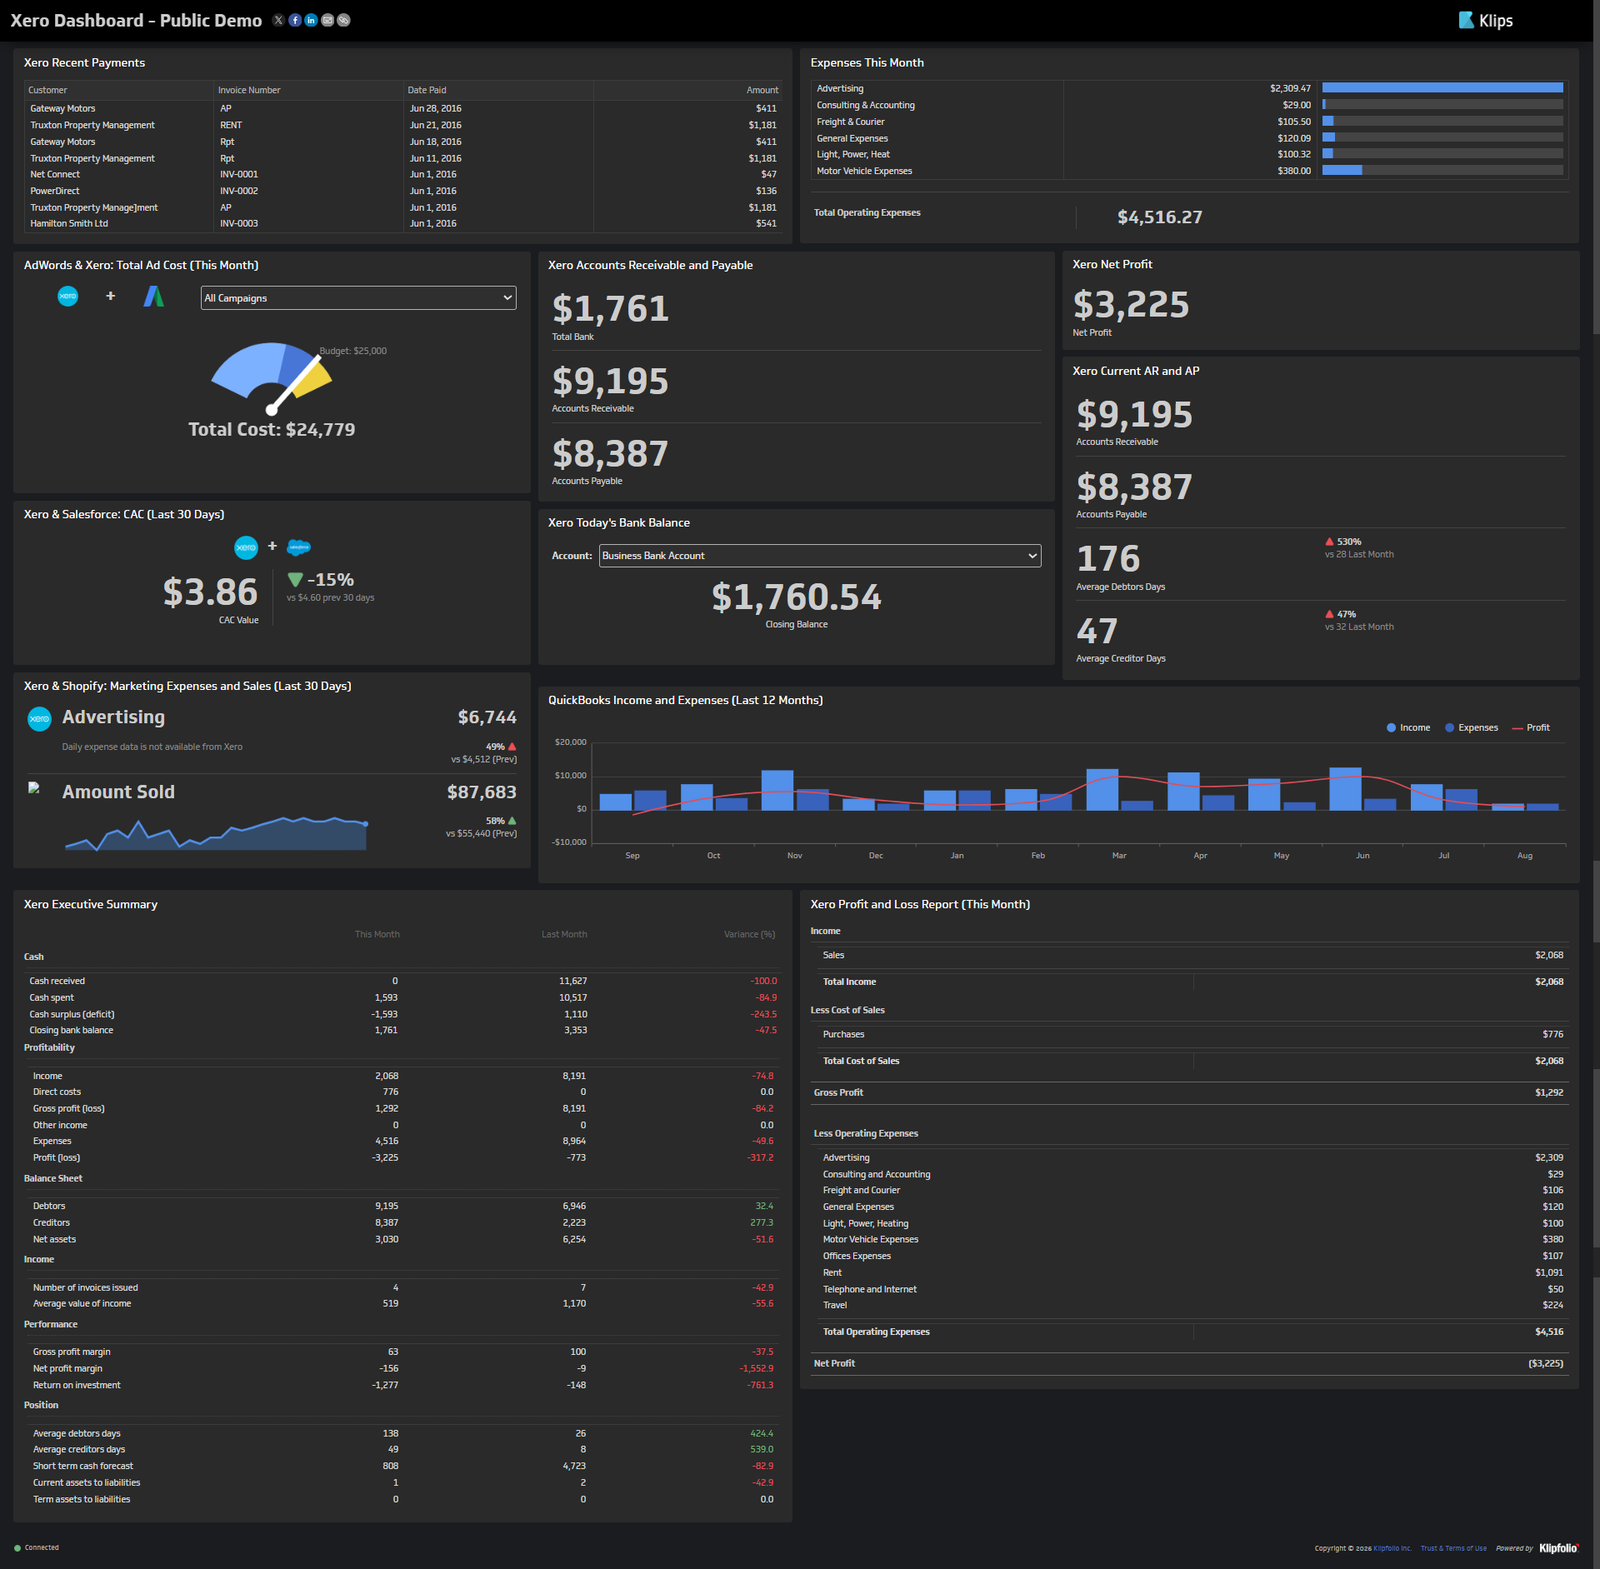Click broken image icon beside Amount Sold

pos(34,788)
